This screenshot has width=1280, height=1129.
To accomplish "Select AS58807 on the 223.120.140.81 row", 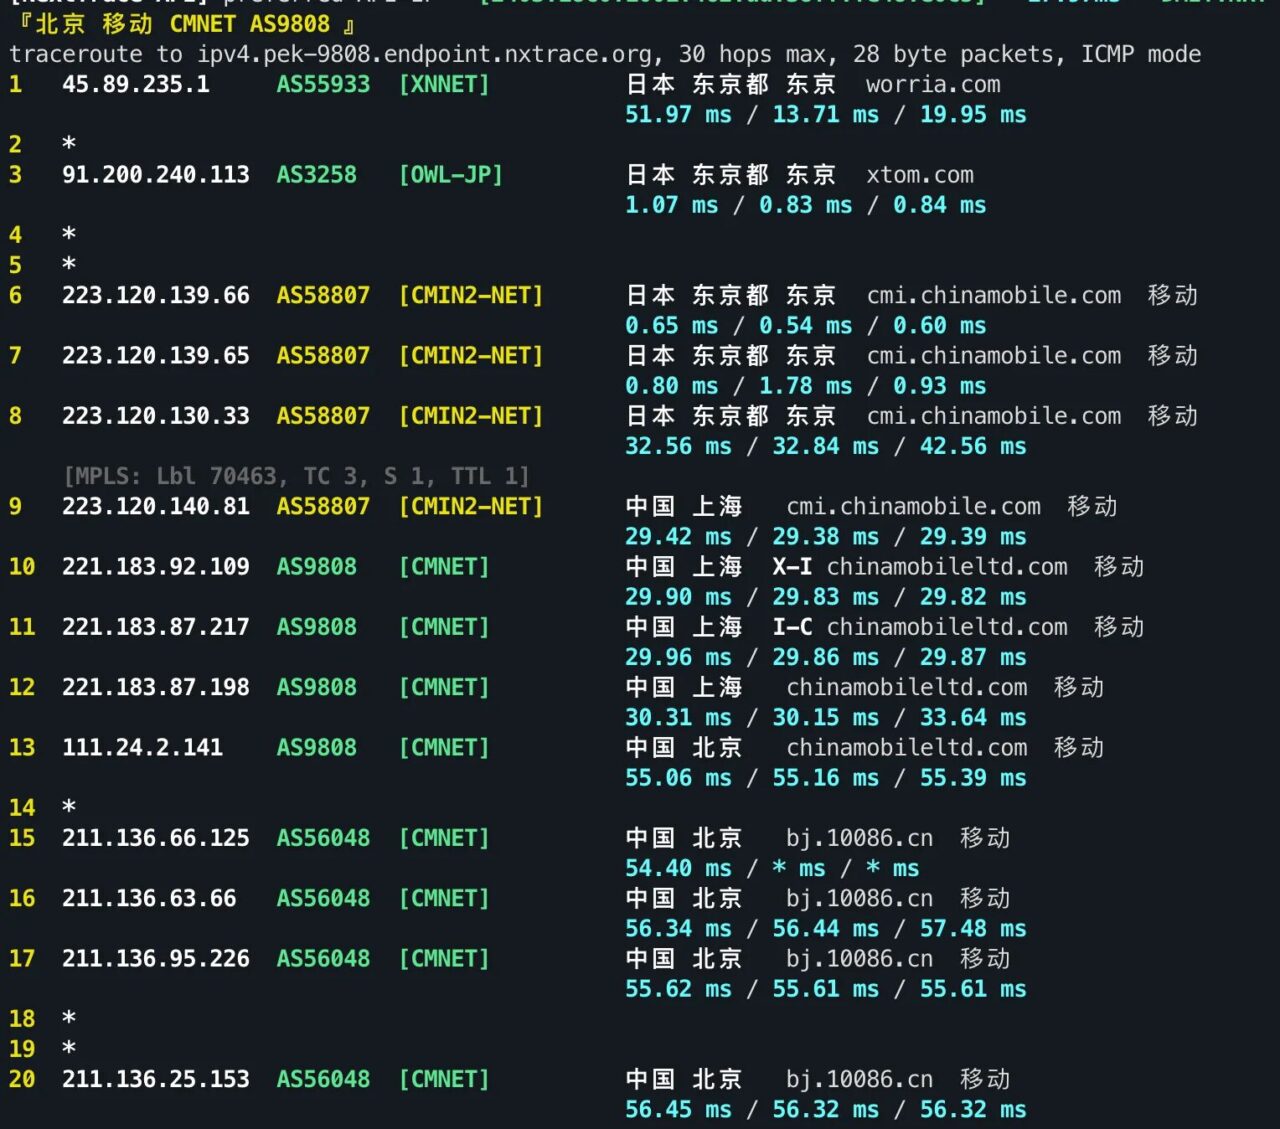I will coord(323,507).
